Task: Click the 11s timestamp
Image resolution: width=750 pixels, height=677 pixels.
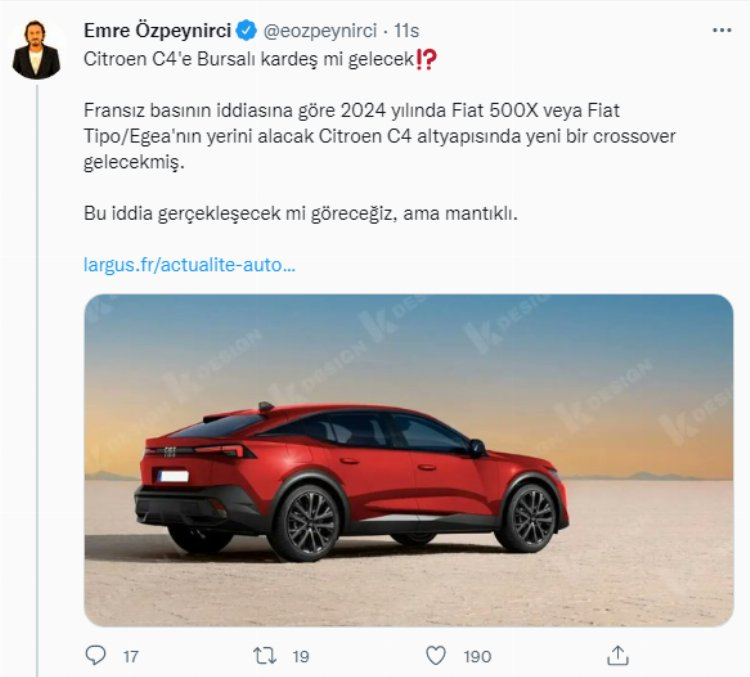Action: click(407, 31)
